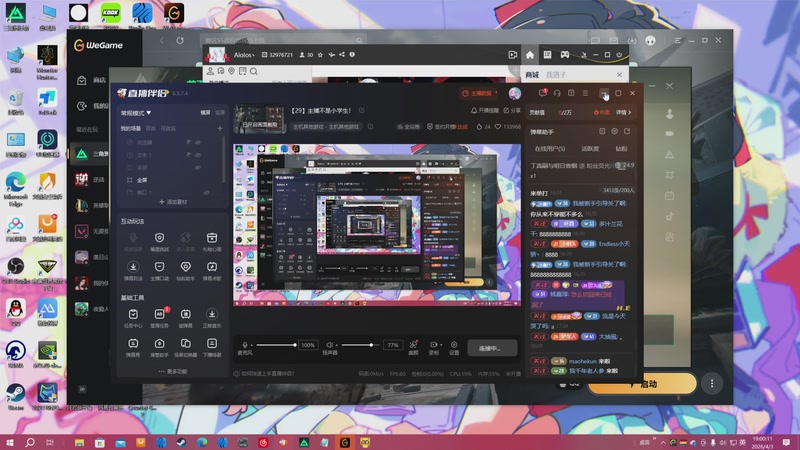Click the 连接中... stream button
Viewport: 800px width, 450px height.
tap(490, 348)
